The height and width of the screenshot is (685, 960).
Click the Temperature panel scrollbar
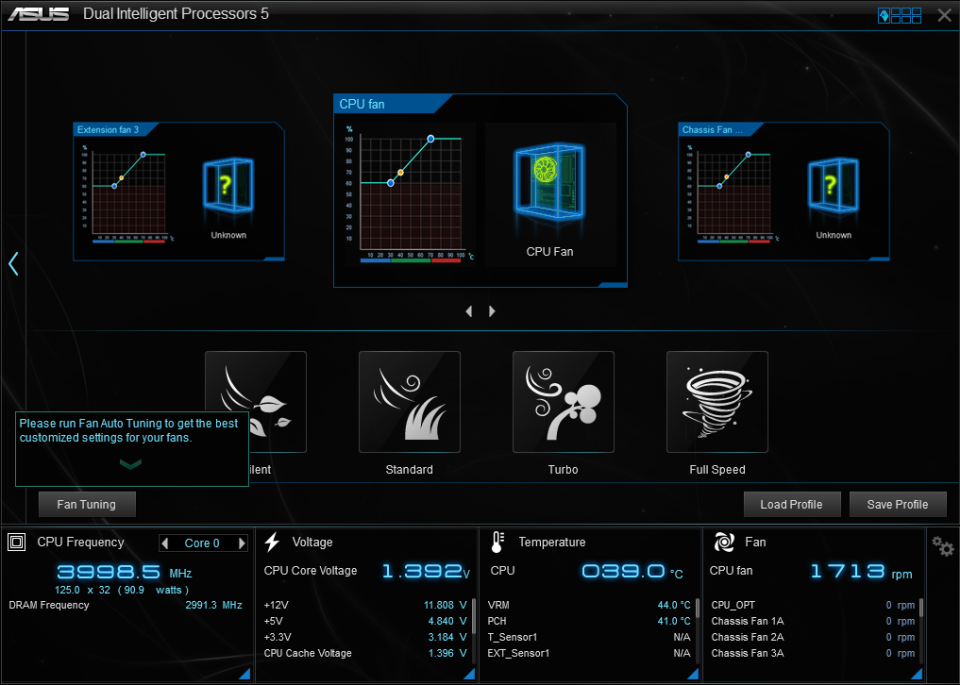[x=697, y=629]
